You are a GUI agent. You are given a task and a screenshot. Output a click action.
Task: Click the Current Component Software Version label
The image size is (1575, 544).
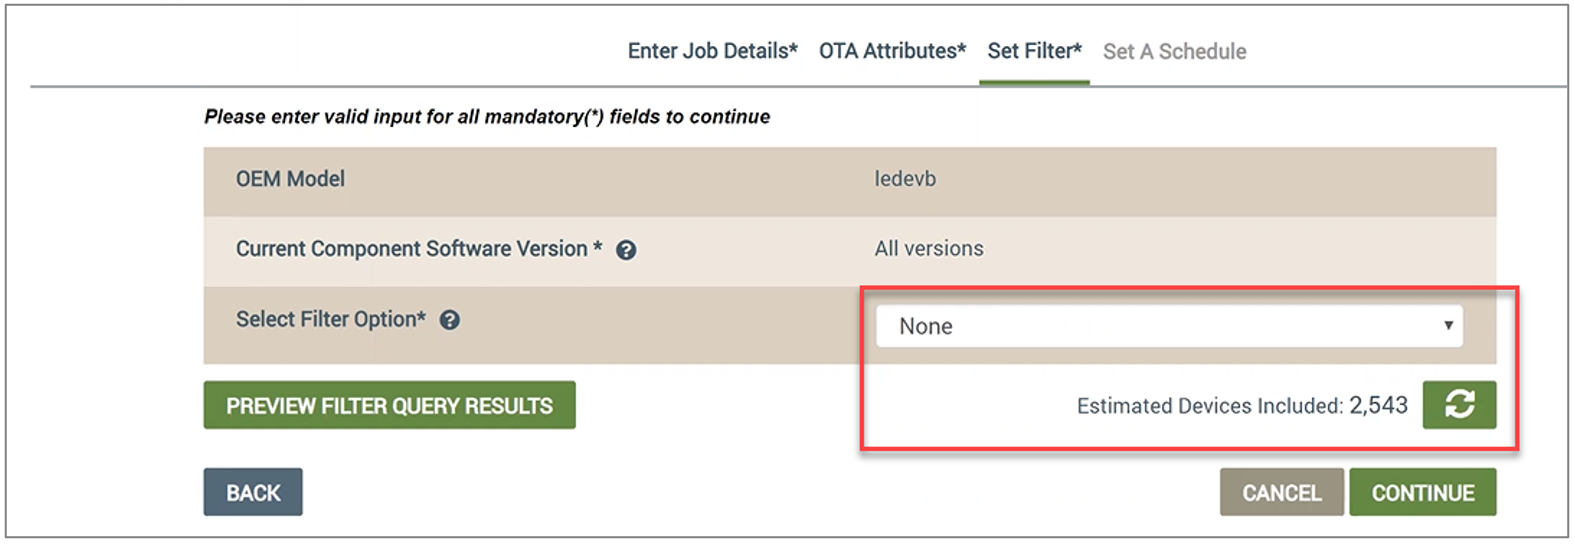pyautogui.click(x=419, y=249)
